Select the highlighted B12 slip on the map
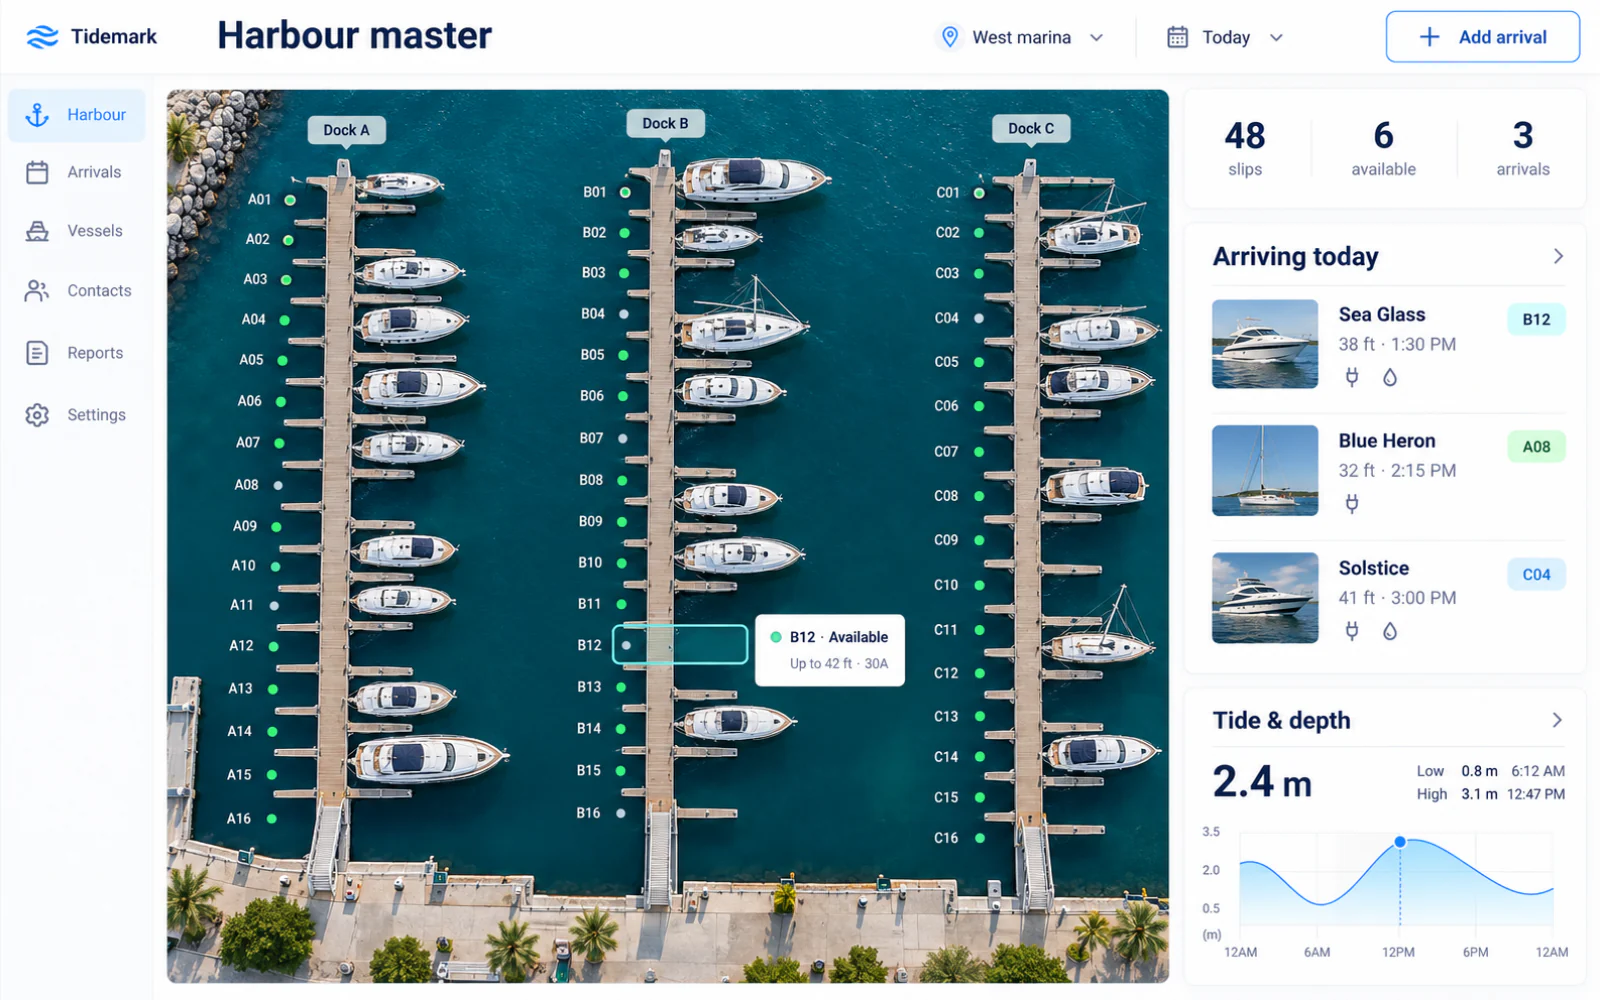The width and height of the screenshot is (1600, 1000). [x=680, y=645]
